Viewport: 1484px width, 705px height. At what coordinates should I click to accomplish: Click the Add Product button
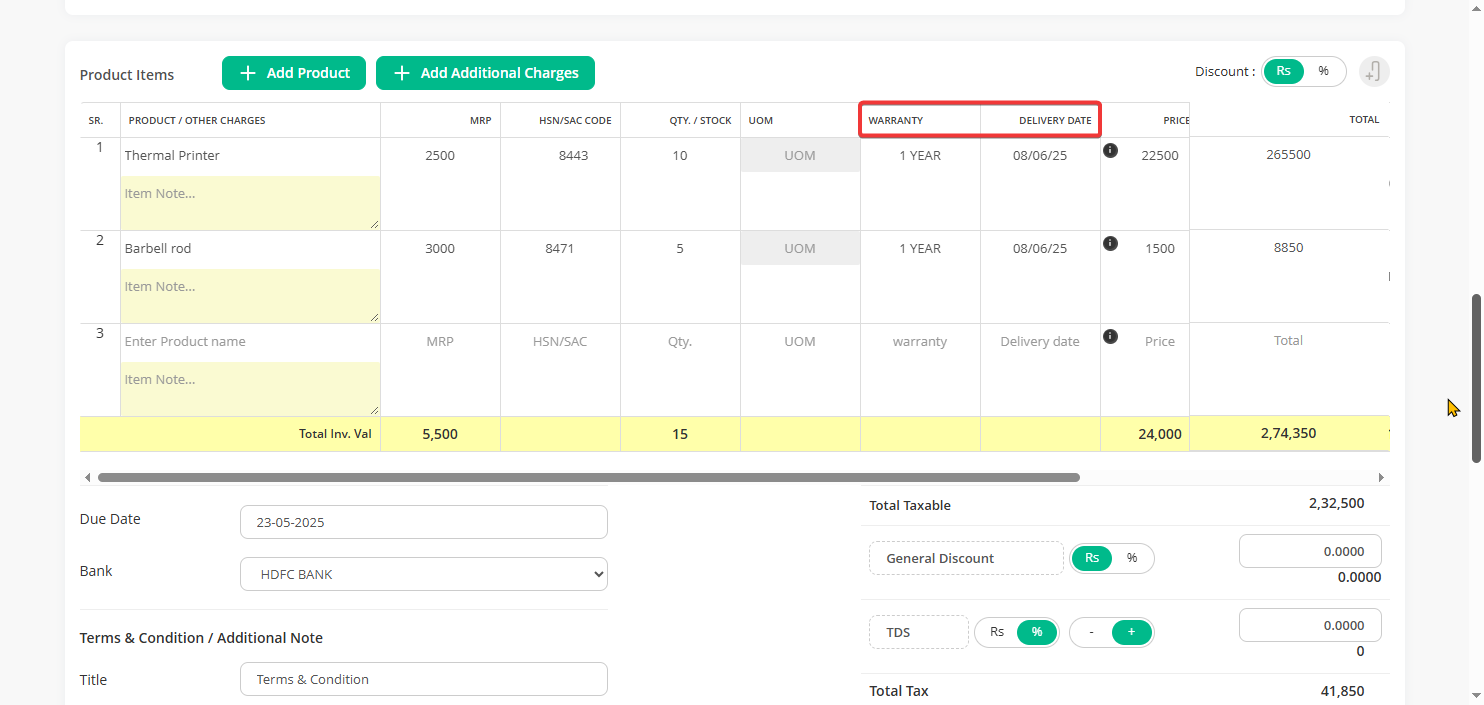click(x=294, y=73)
